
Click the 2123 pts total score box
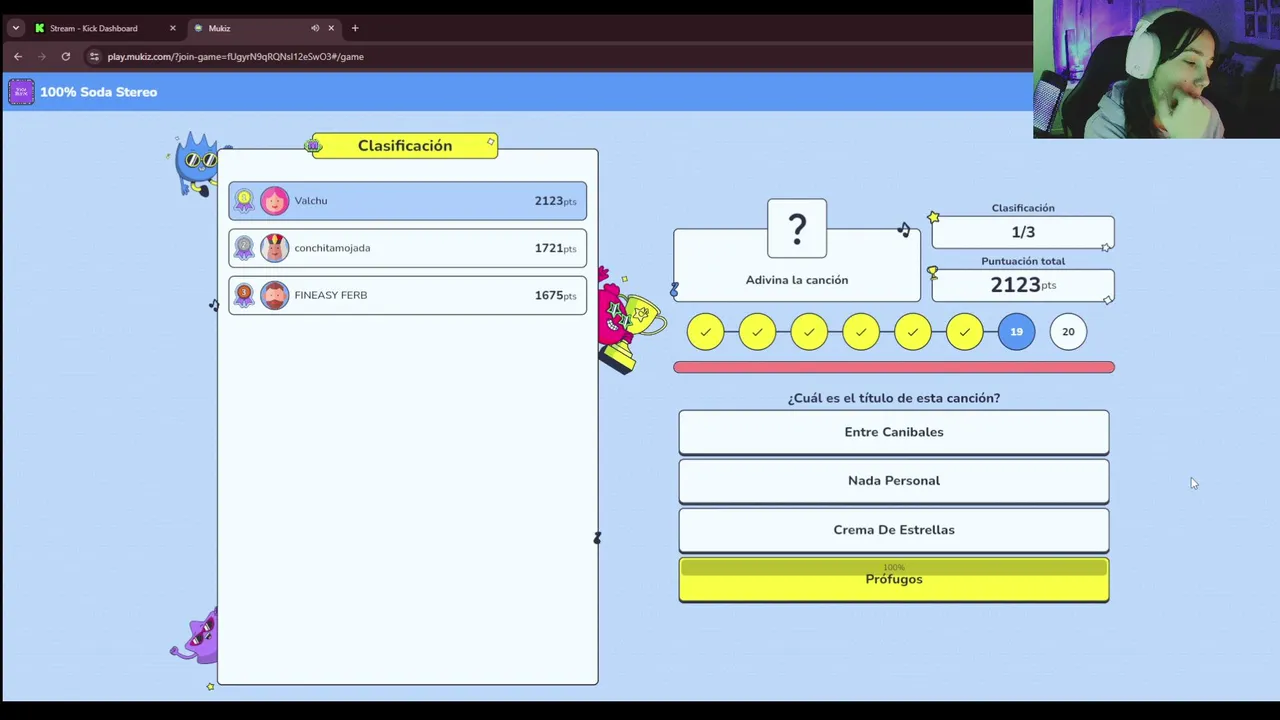point(1023,285)
